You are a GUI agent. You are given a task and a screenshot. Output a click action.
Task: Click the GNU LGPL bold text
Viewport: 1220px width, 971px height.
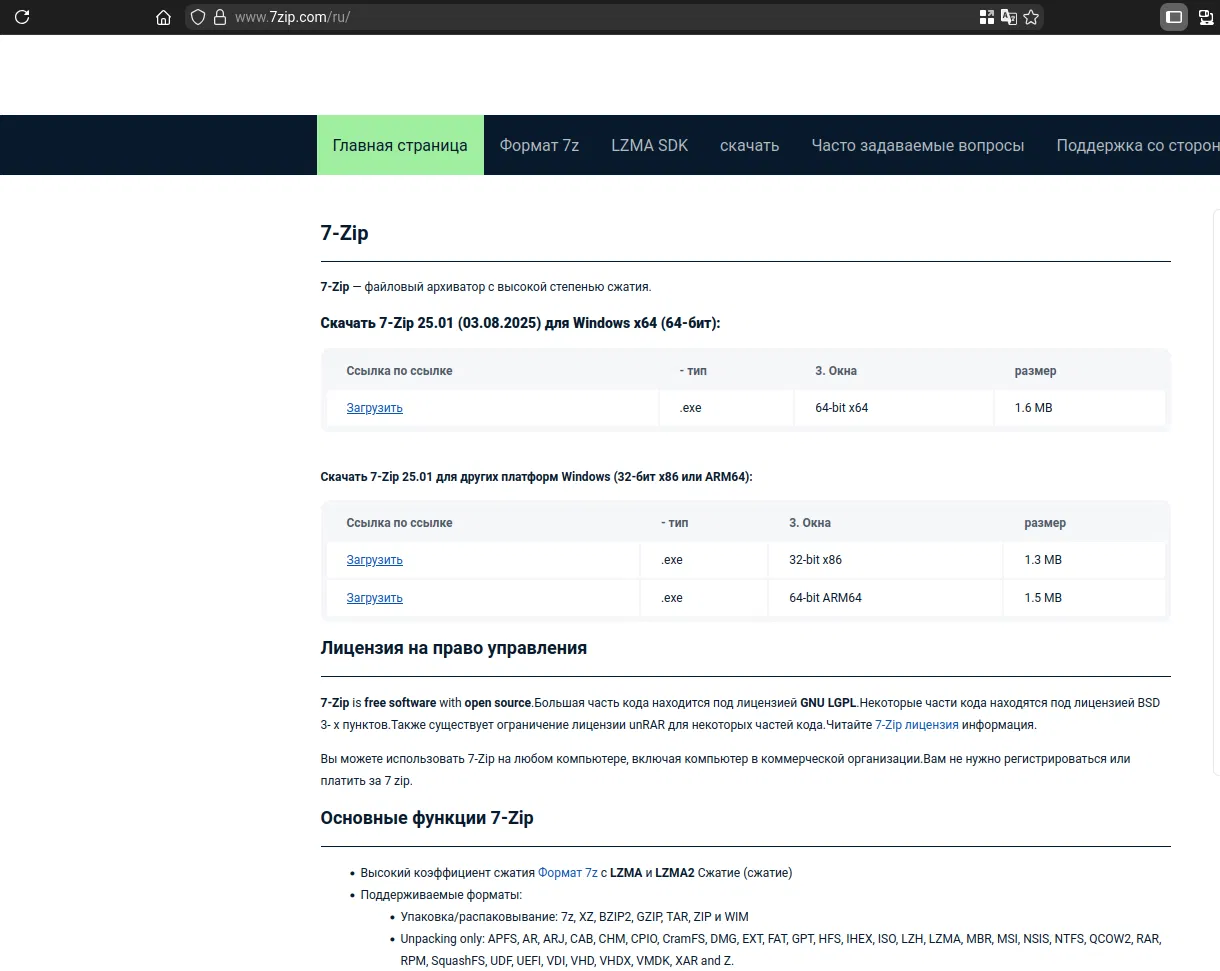[x=828, y=703]
